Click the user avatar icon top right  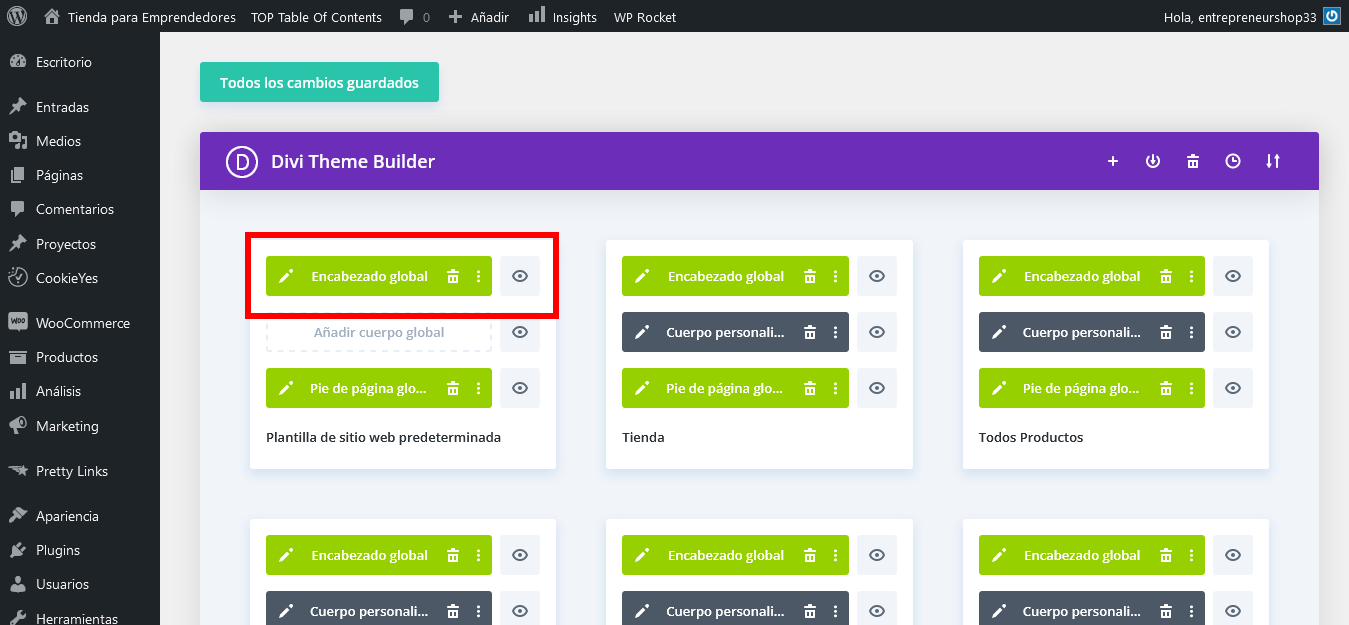[1331, 16]
